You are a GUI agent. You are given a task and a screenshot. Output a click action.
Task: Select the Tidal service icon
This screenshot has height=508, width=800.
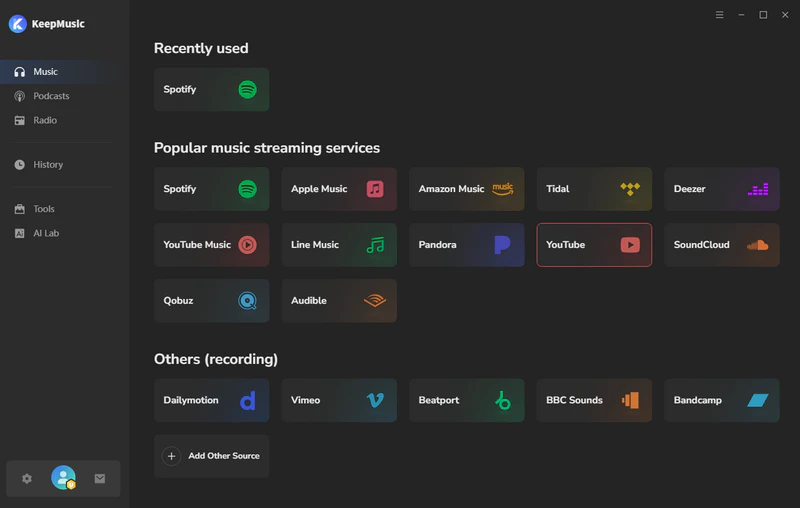coord(630,189)
